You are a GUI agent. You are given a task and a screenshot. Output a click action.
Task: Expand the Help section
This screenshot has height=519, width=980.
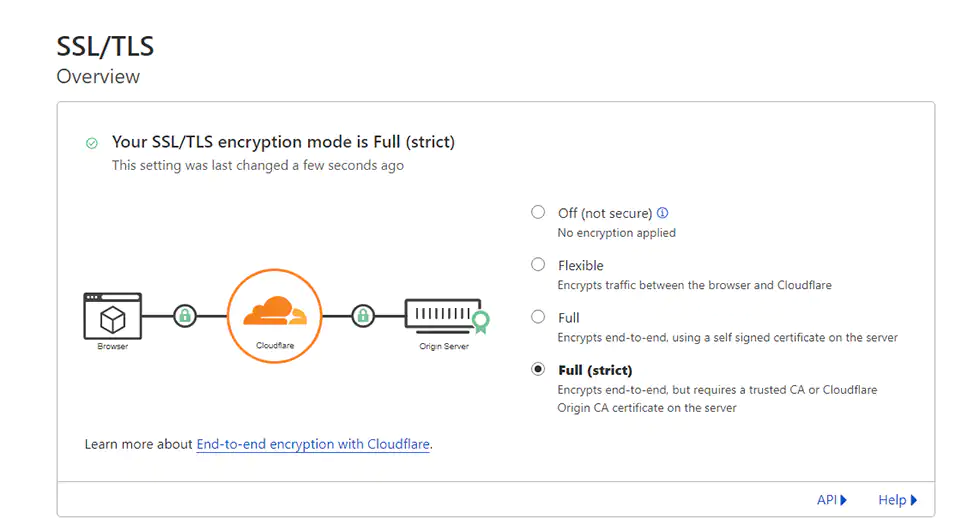point(897,500)
